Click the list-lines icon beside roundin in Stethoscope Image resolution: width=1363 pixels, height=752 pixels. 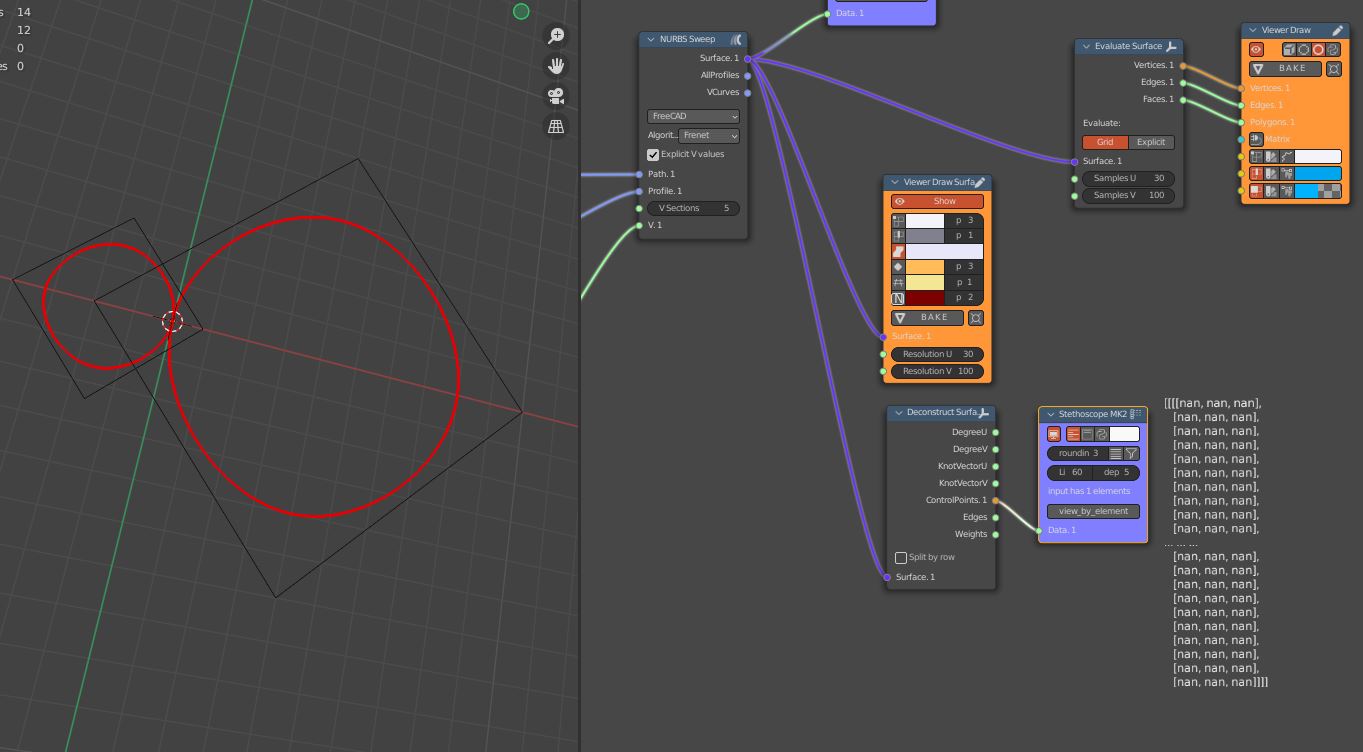point(1116,453)
